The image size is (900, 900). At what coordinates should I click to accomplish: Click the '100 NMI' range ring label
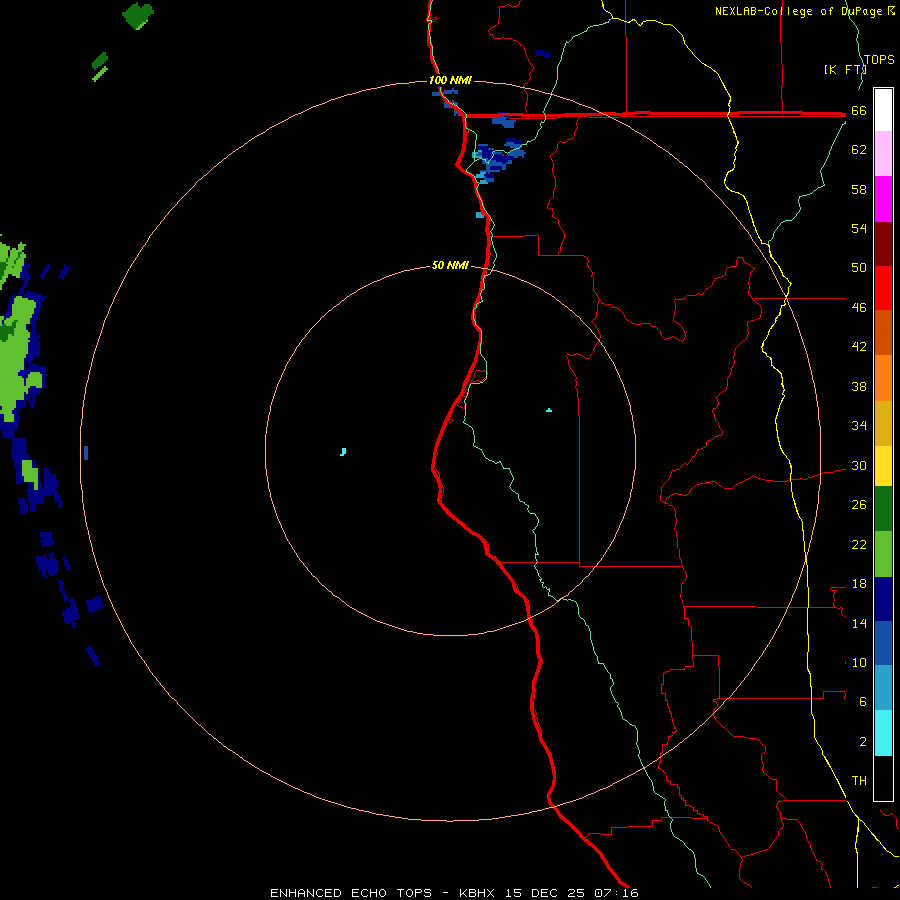tap(450, 80)
